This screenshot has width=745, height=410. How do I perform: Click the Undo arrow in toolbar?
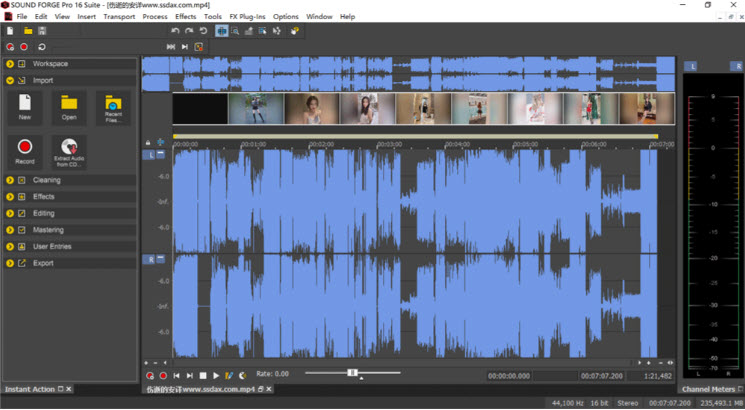click(x=175, y=31)
